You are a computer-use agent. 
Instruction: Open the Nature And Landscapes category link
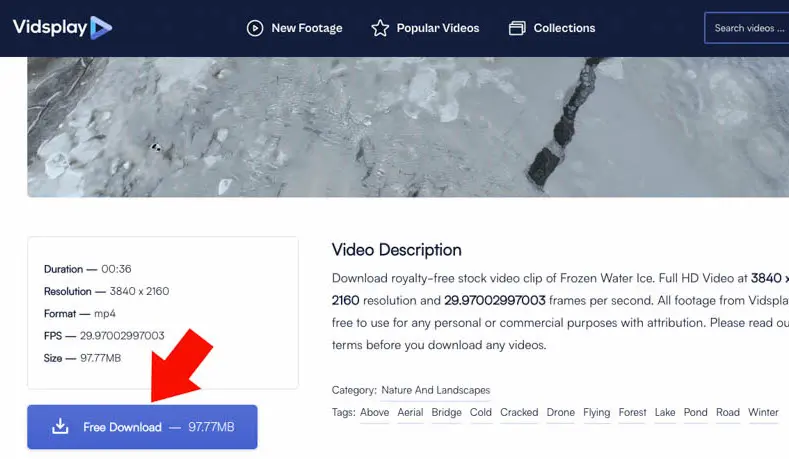435,390
